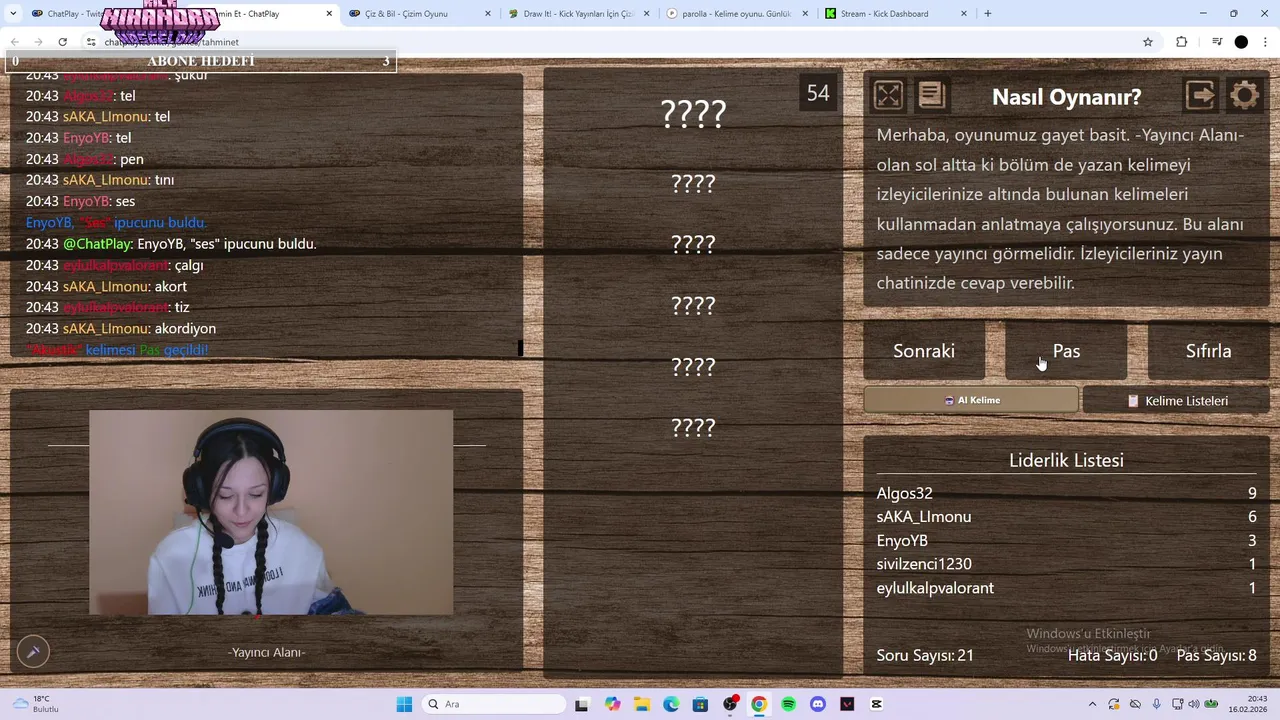Click the Liderlik Listesi heading
The image size is (1280, 720).
coord(1066,460)
